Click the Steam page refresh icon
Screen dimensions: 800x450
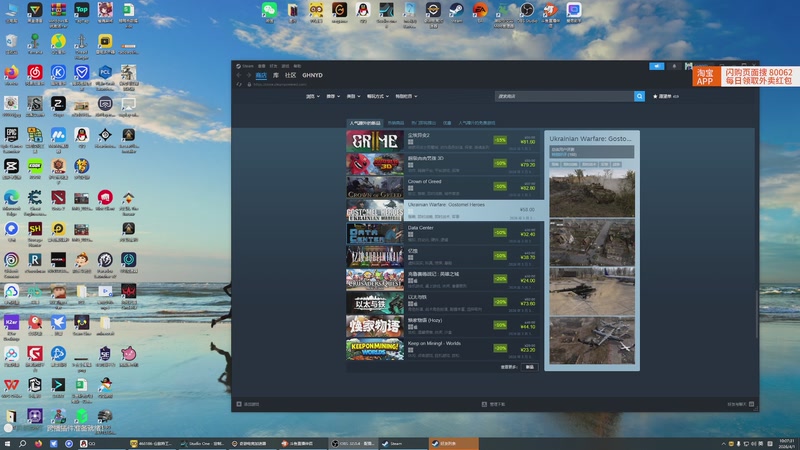[239, 84]
